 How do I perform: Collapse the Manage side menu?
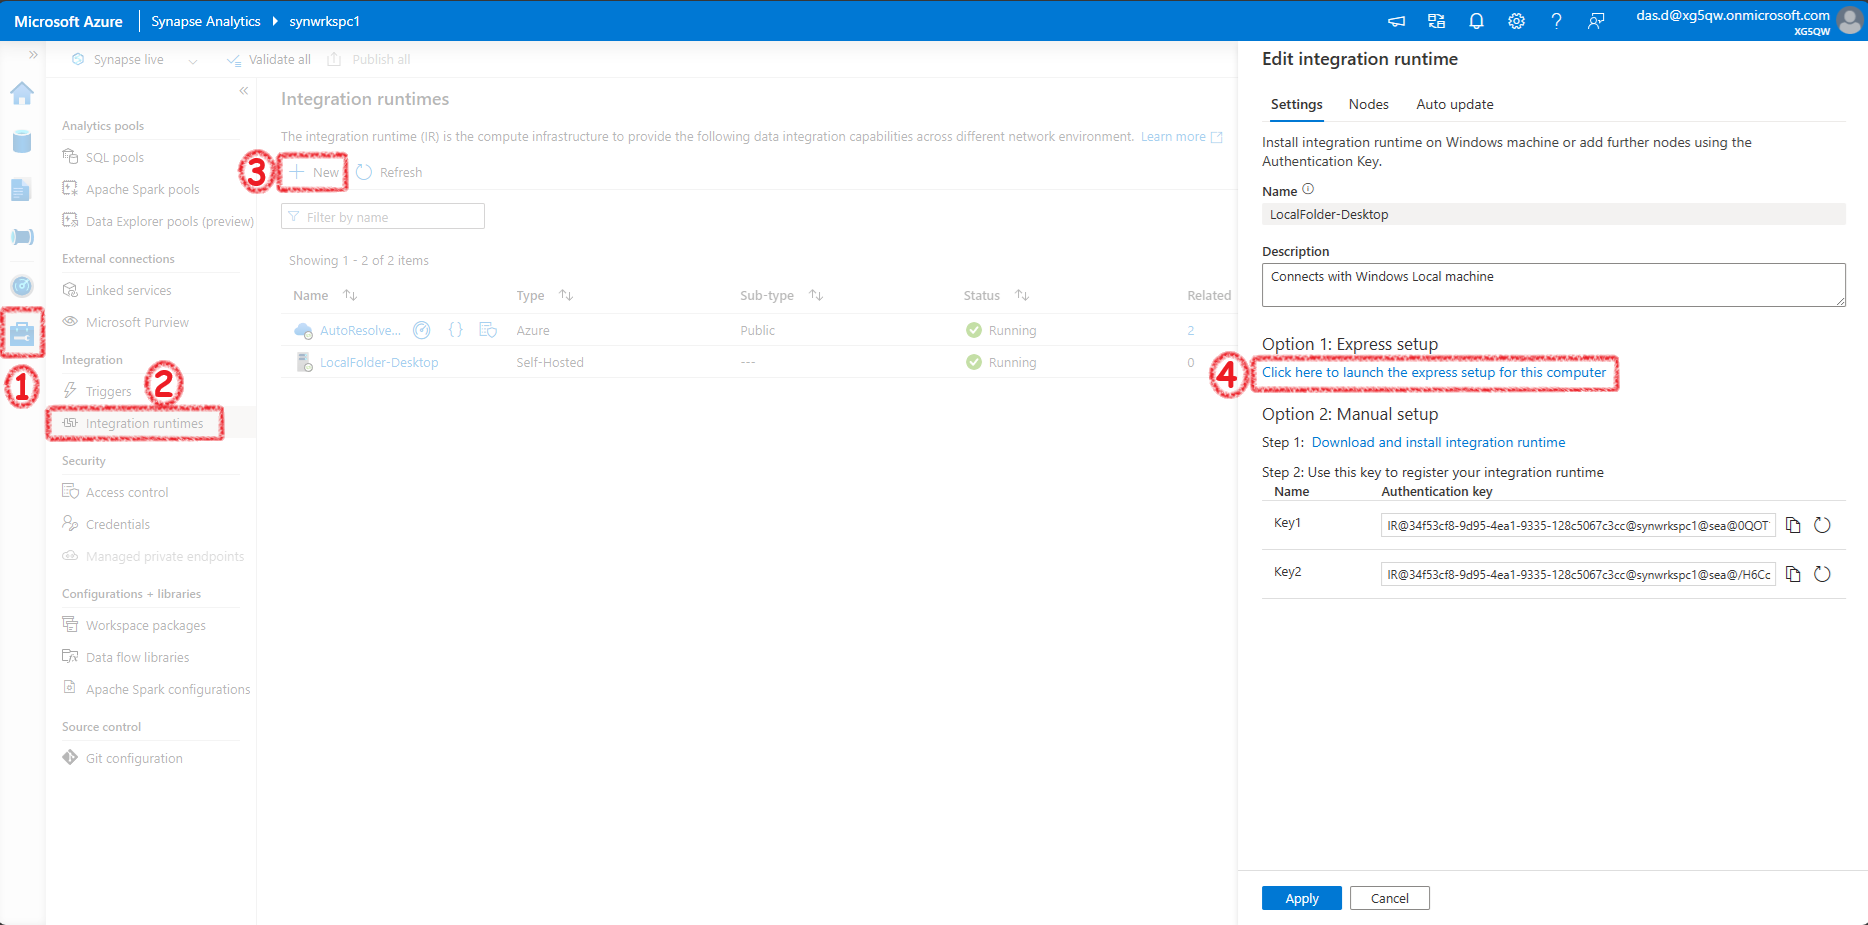point(244,91)
